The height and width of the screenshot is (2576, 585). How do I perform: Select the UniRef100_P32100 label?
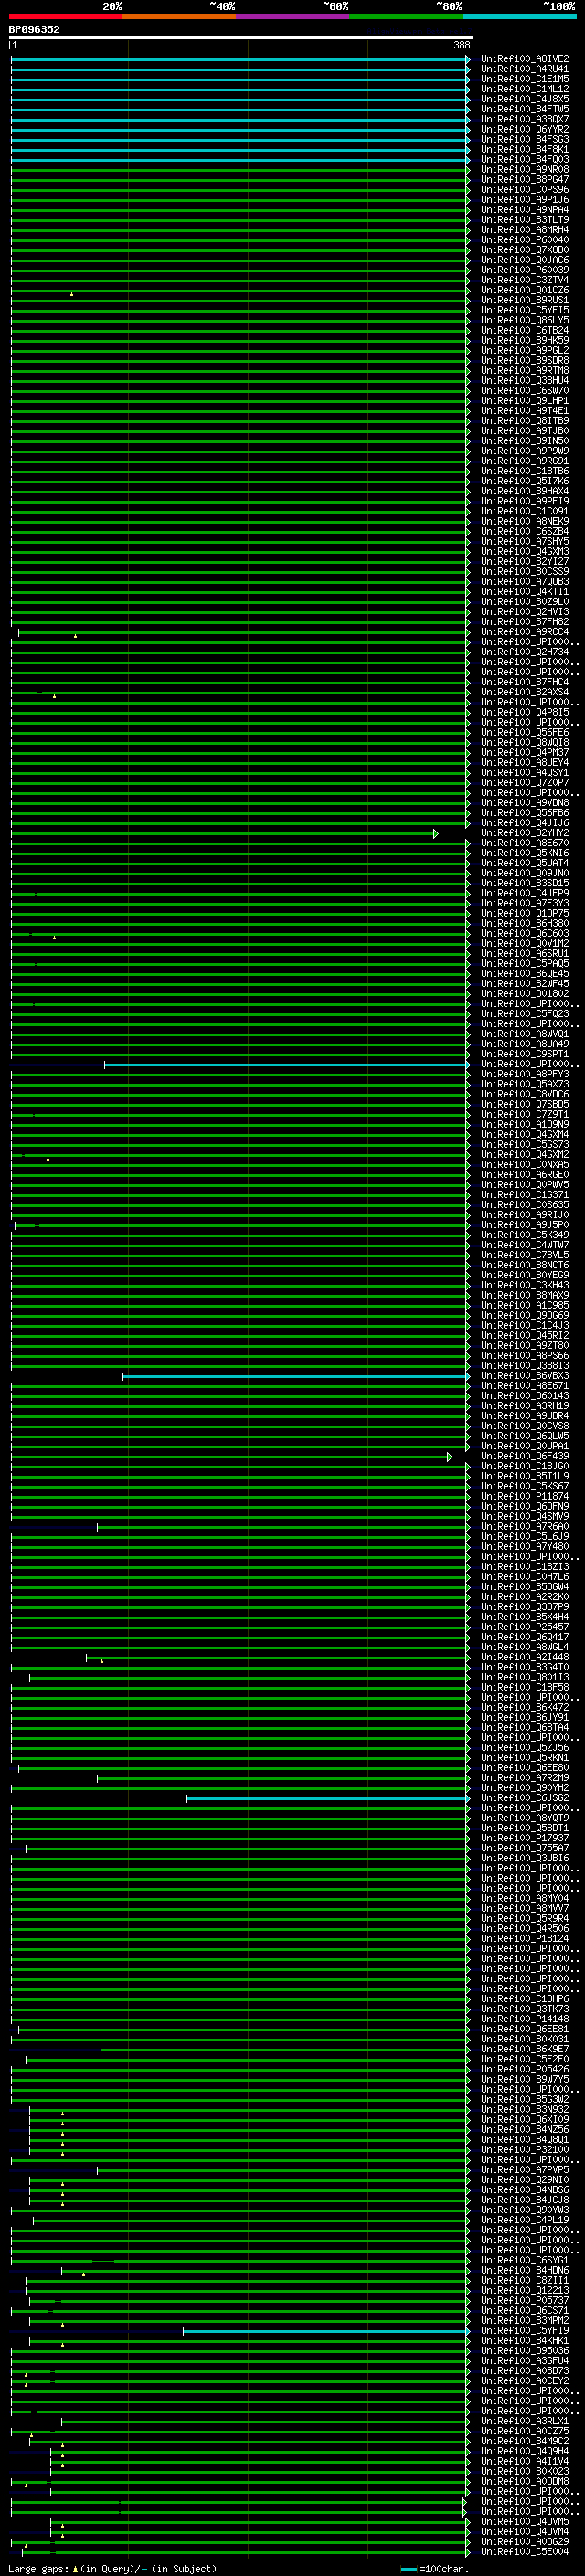point(524,2149)
